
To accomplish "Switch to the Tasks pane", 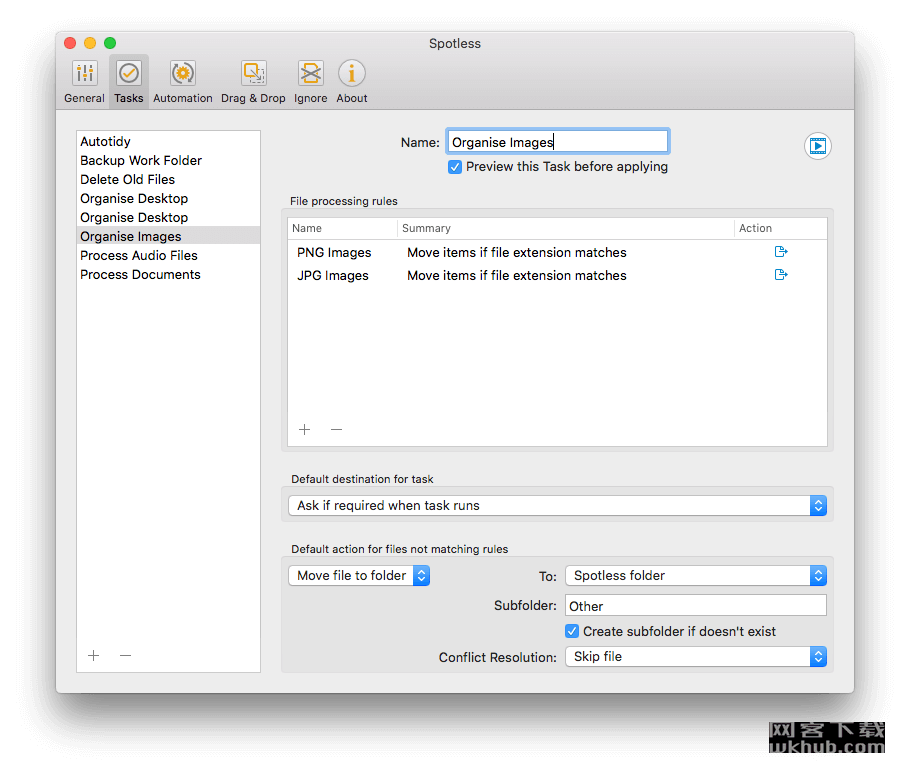I will coord(129,82).
